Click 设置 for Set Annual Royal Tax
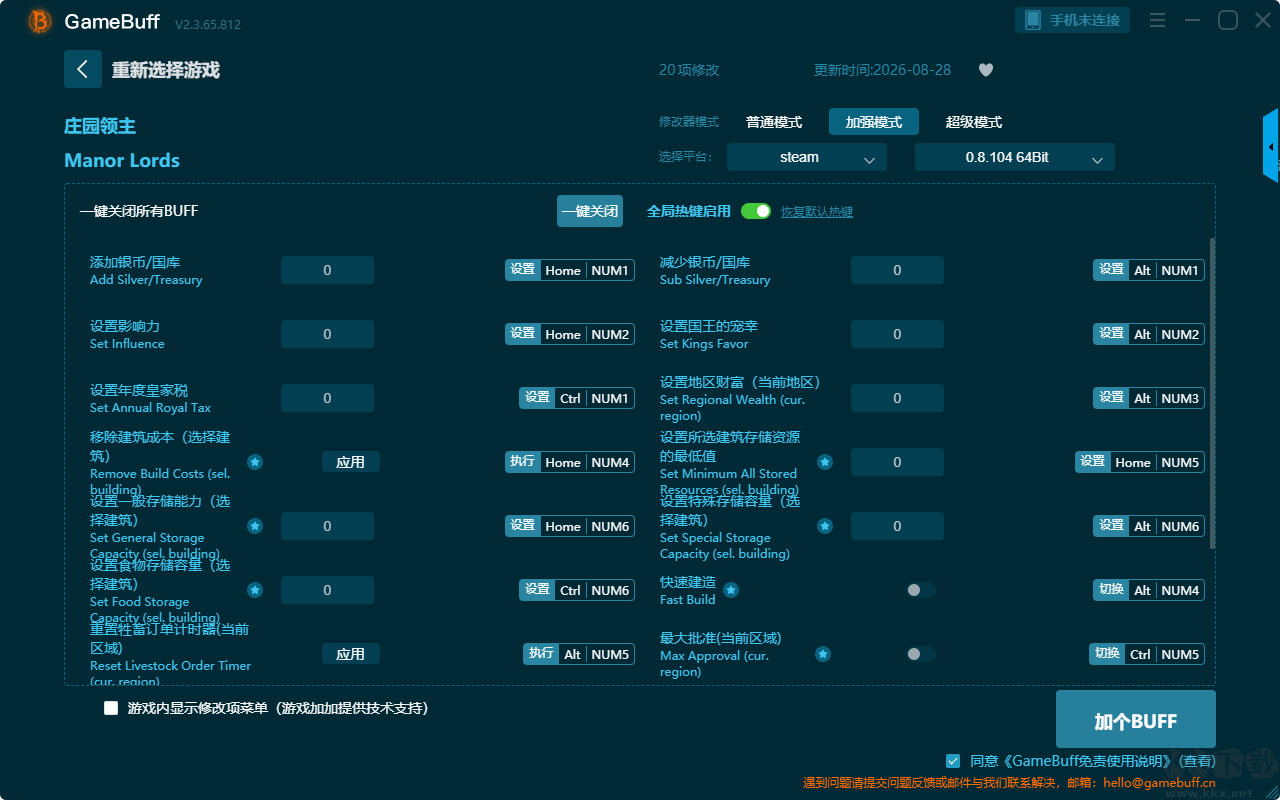1280x800 pixels. coord(537,398)
